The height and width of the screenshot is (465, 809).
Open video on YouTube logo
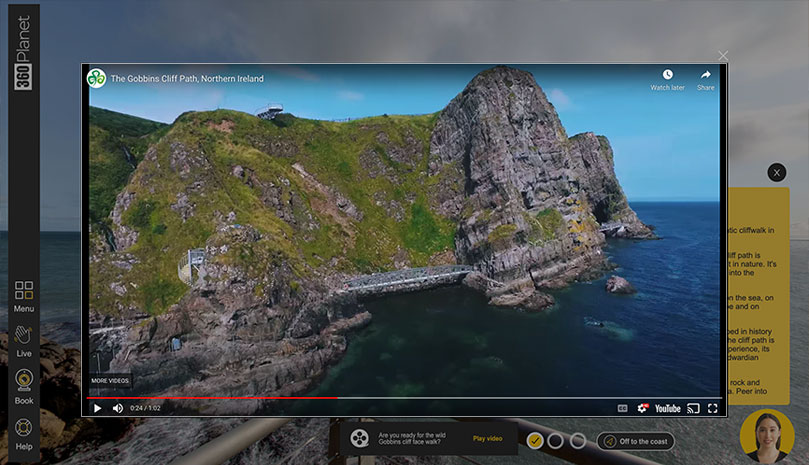[668, 409]
